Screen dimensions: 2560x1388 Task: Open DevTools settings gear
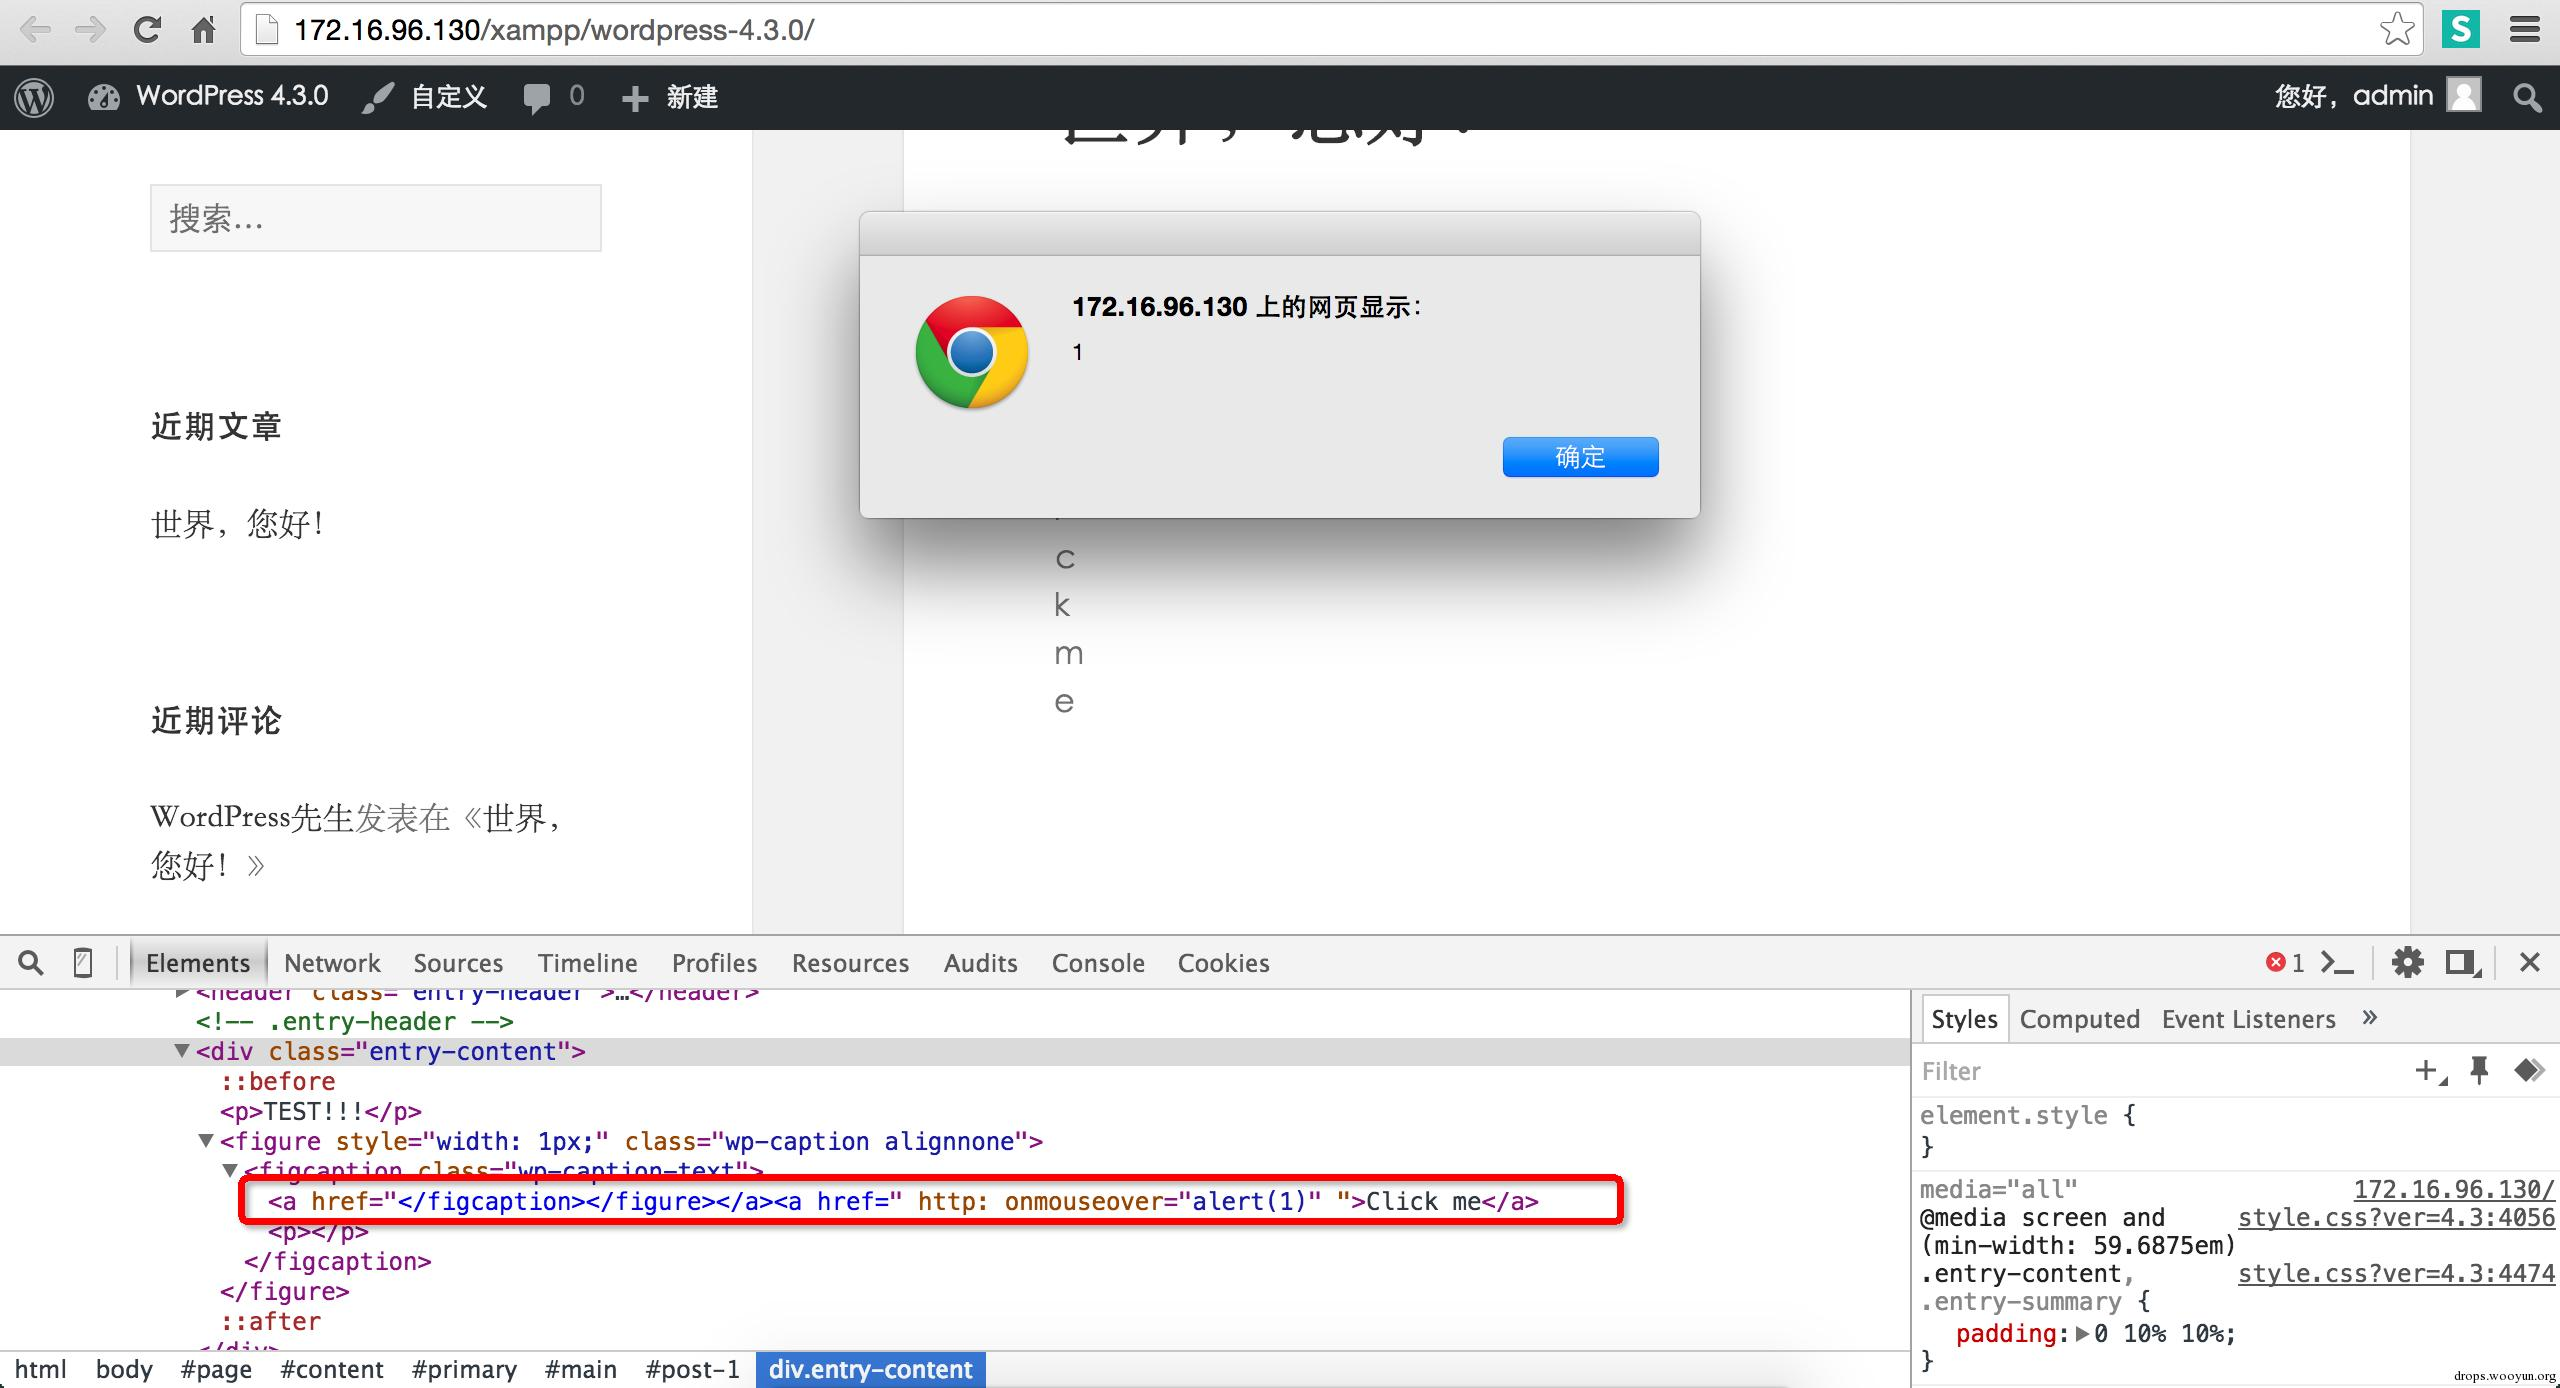pos(2407,962)
